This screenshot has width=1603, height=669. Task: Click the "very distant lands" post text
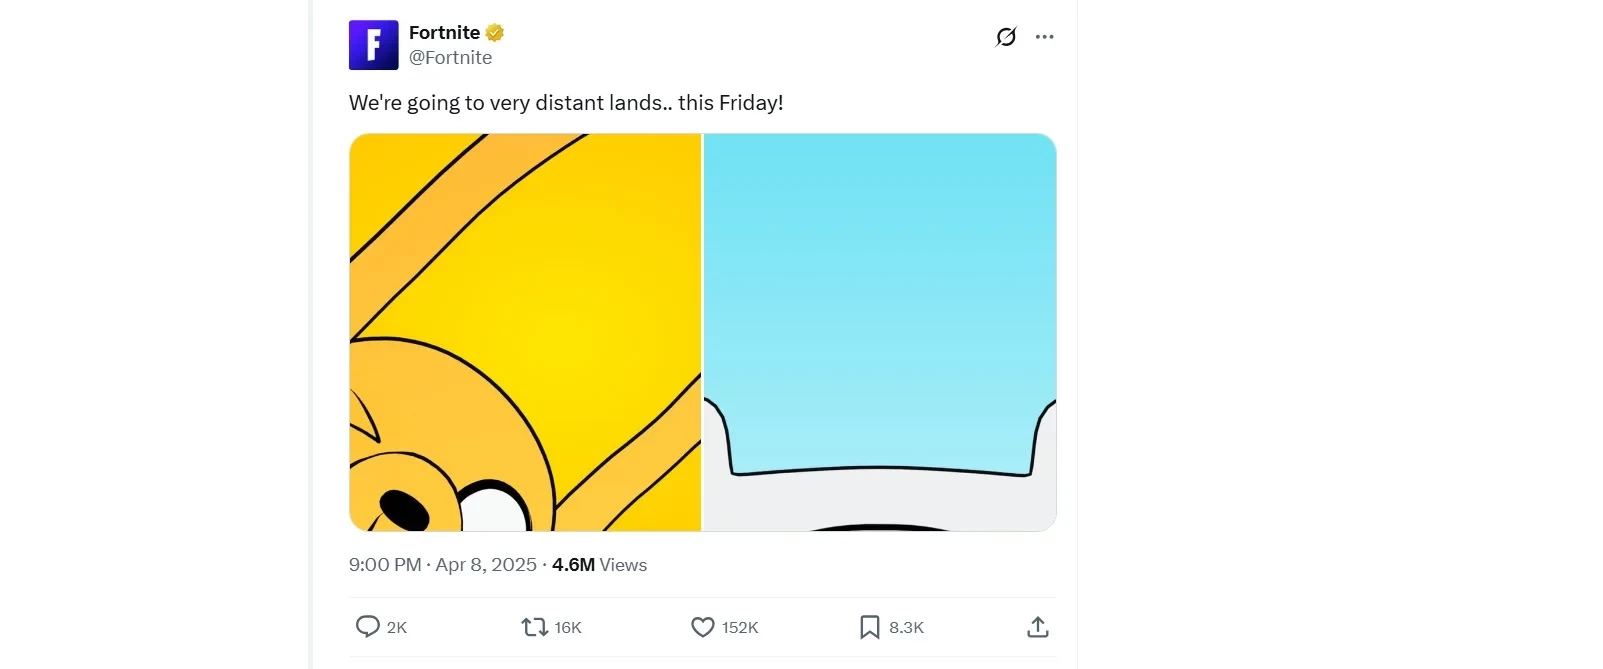pyautogui.click(x=566, y=103)
